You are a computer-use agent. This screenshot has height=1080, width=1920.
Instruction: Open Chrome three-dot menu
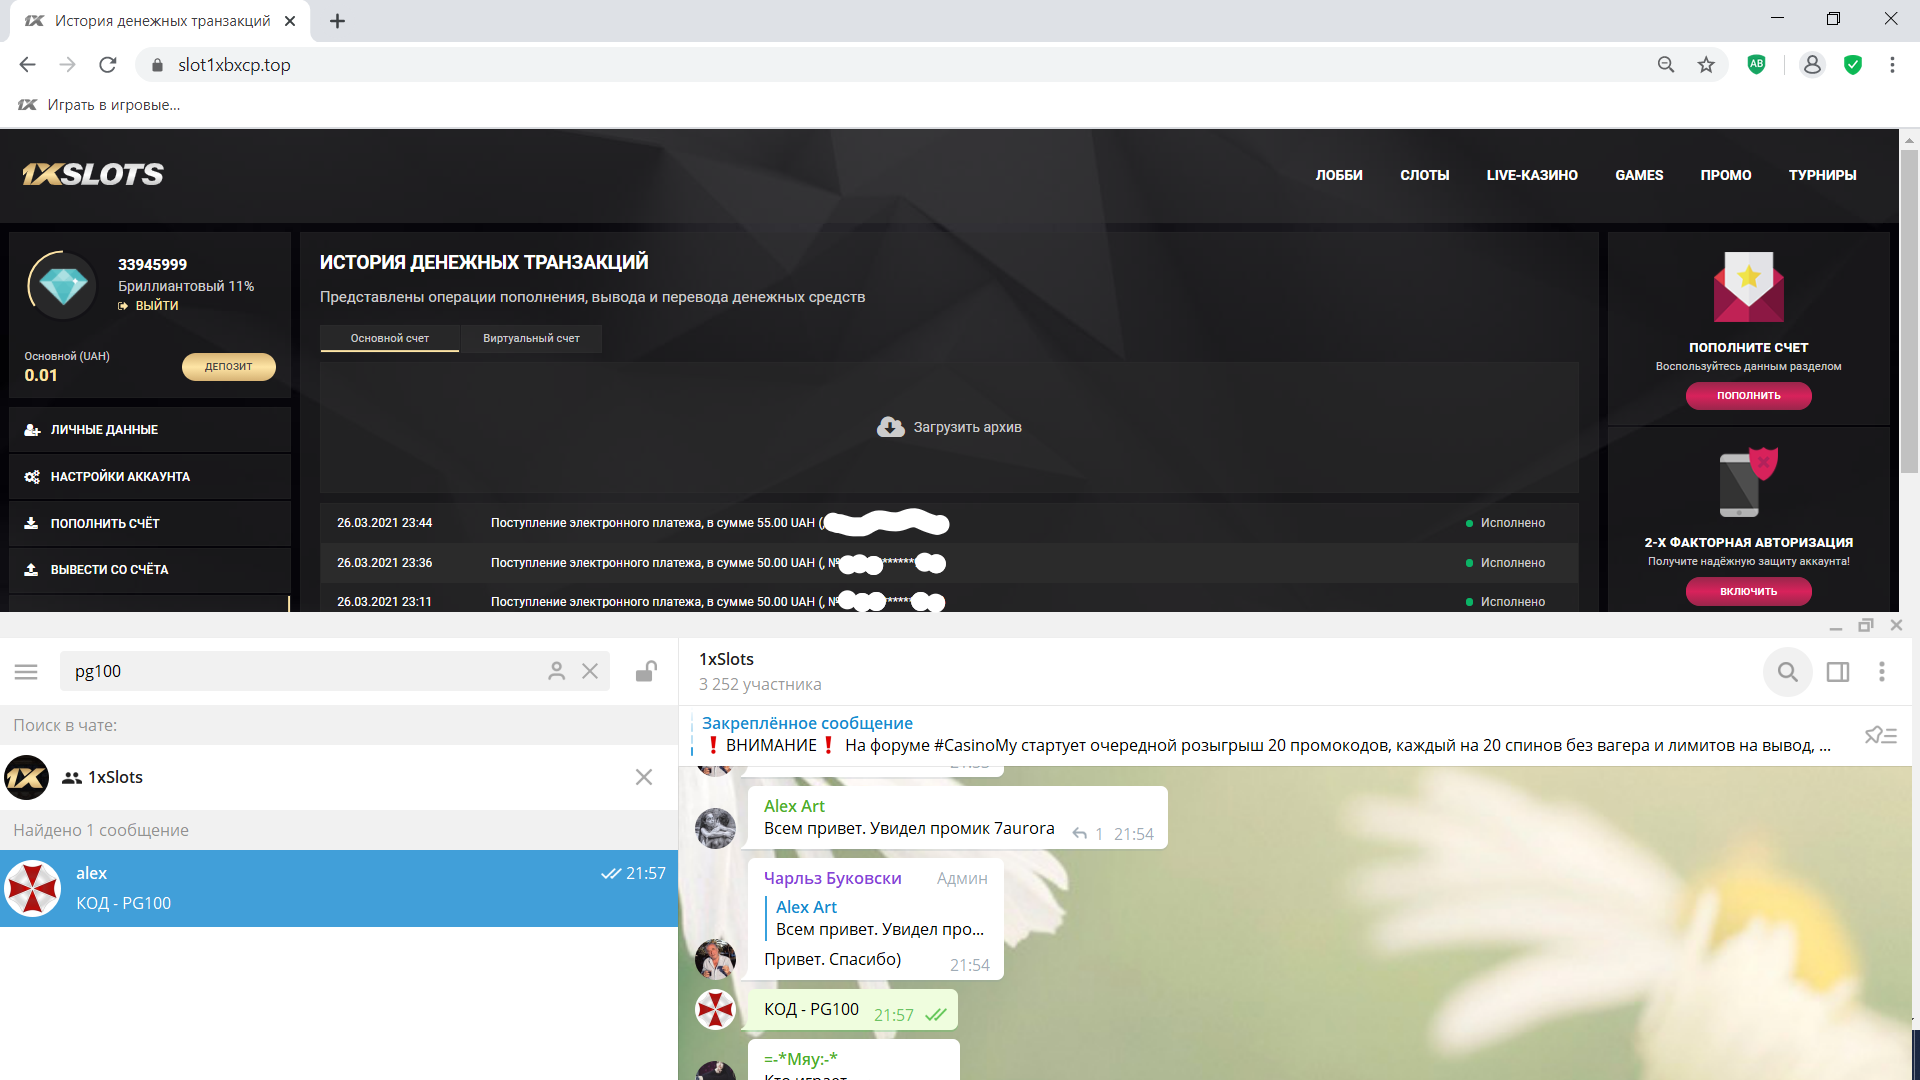click(1892, 65)
